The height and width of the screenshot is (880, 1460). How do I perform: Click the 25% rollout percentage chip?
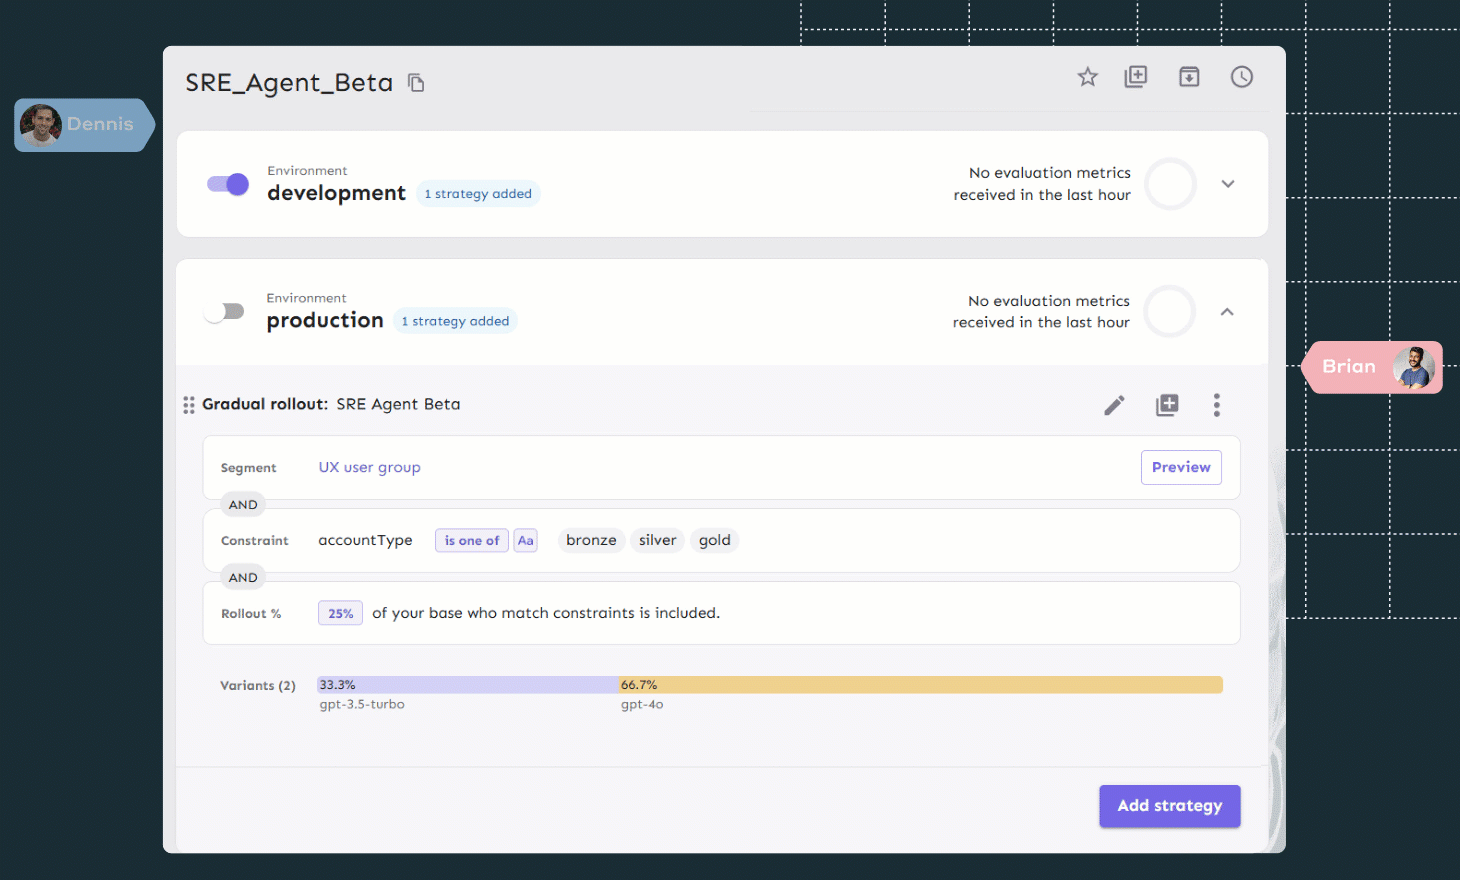pyautogui.click(x=340, y=613)
